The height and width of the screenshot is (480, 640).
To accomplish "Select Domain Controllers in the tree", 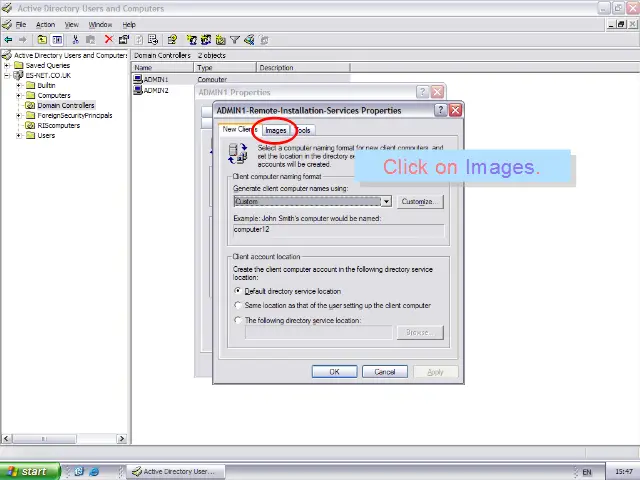I will coord(66,105).
